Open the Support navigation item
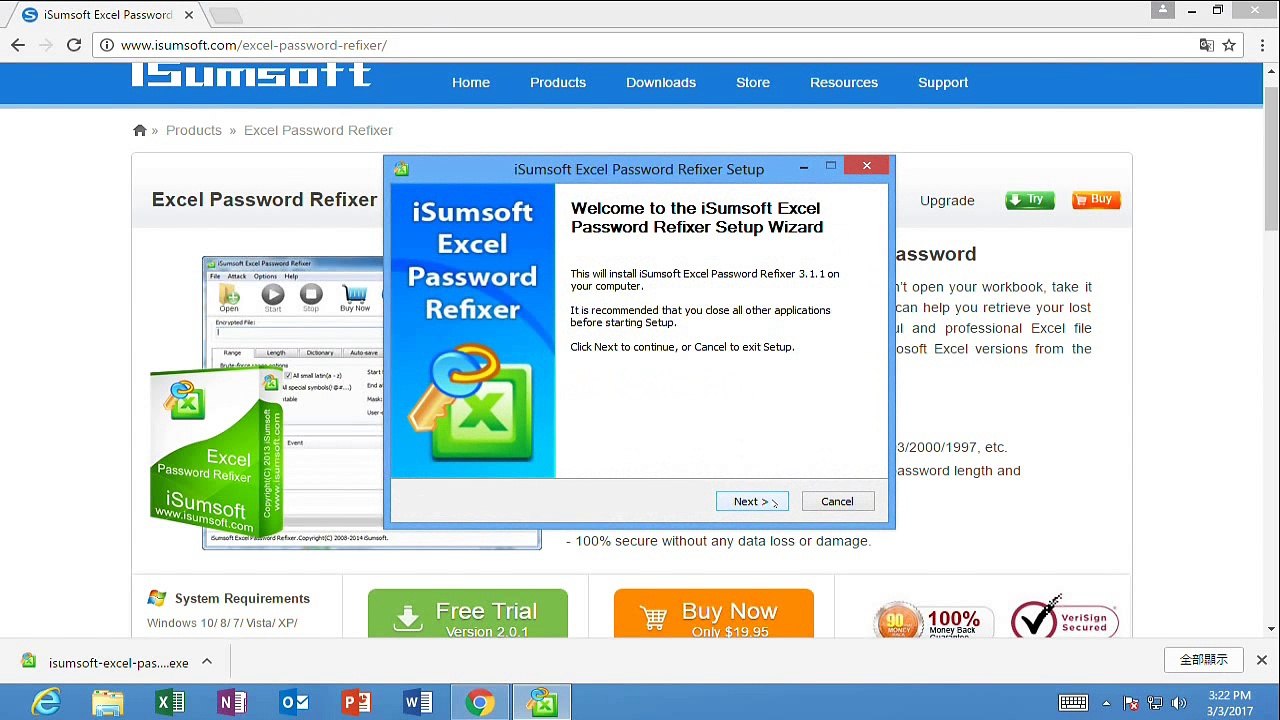 (943, 82)
